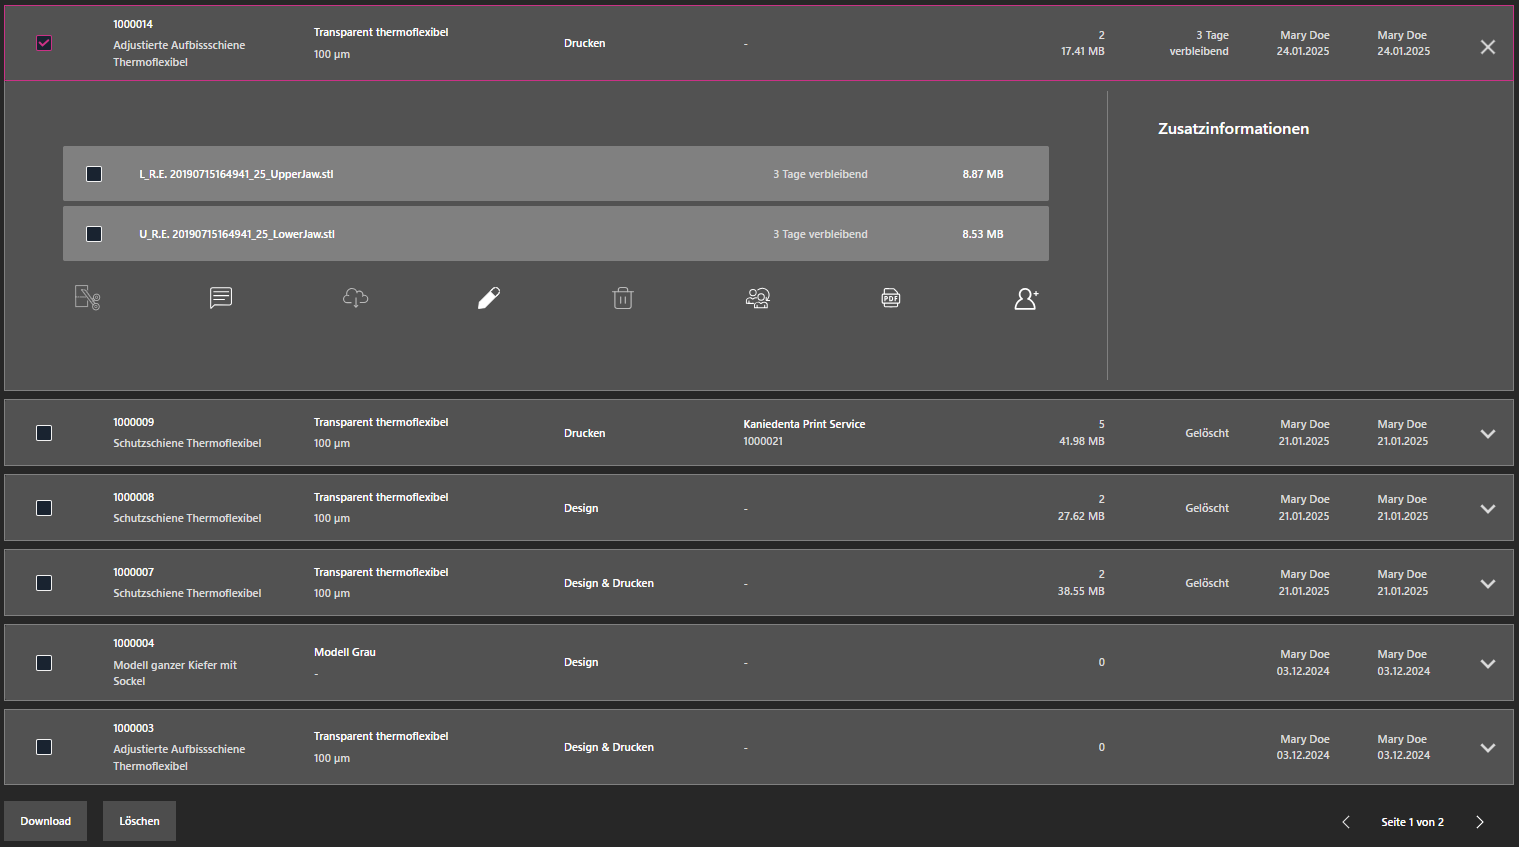Select checkbox for order 1000007
Viewport: 1519px width, 847px height.
44,583
